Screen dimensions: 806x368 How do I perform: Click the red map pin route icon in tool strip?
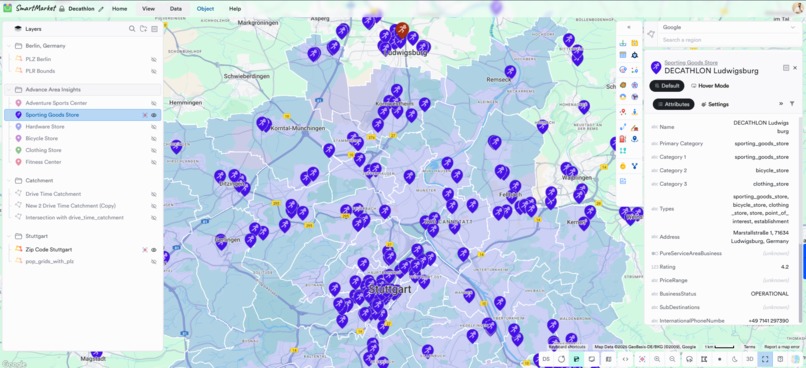(x=623, y=112)
